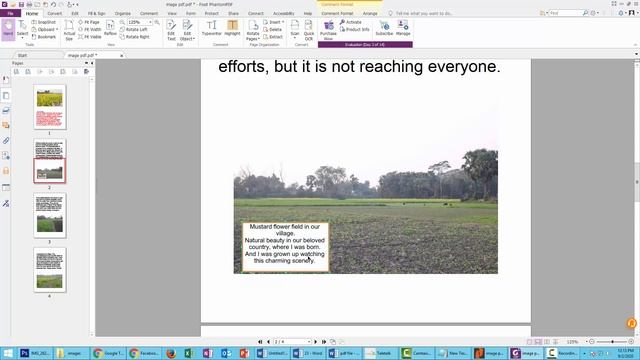Go to the first page
Image resolution: width=640 pixels, height=360 pixels.
[x=260, y=342]
